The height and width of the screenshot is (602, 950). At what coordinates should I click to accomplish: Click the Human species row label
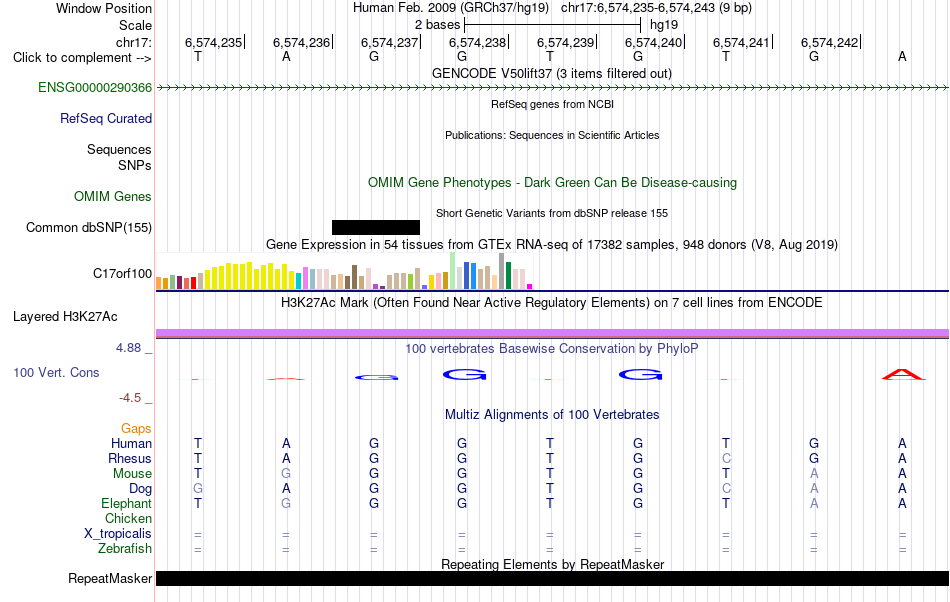tap(131, 444)
